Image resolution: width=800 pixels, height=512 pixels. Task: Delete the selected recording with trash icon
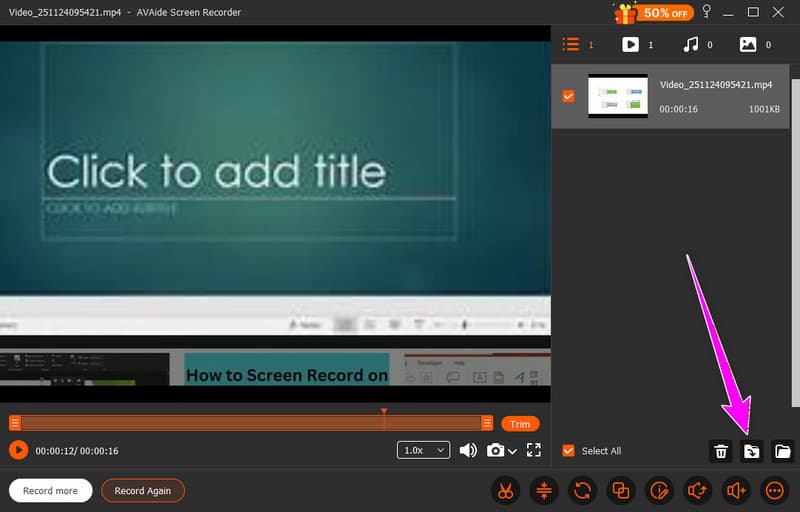point(720,451)
